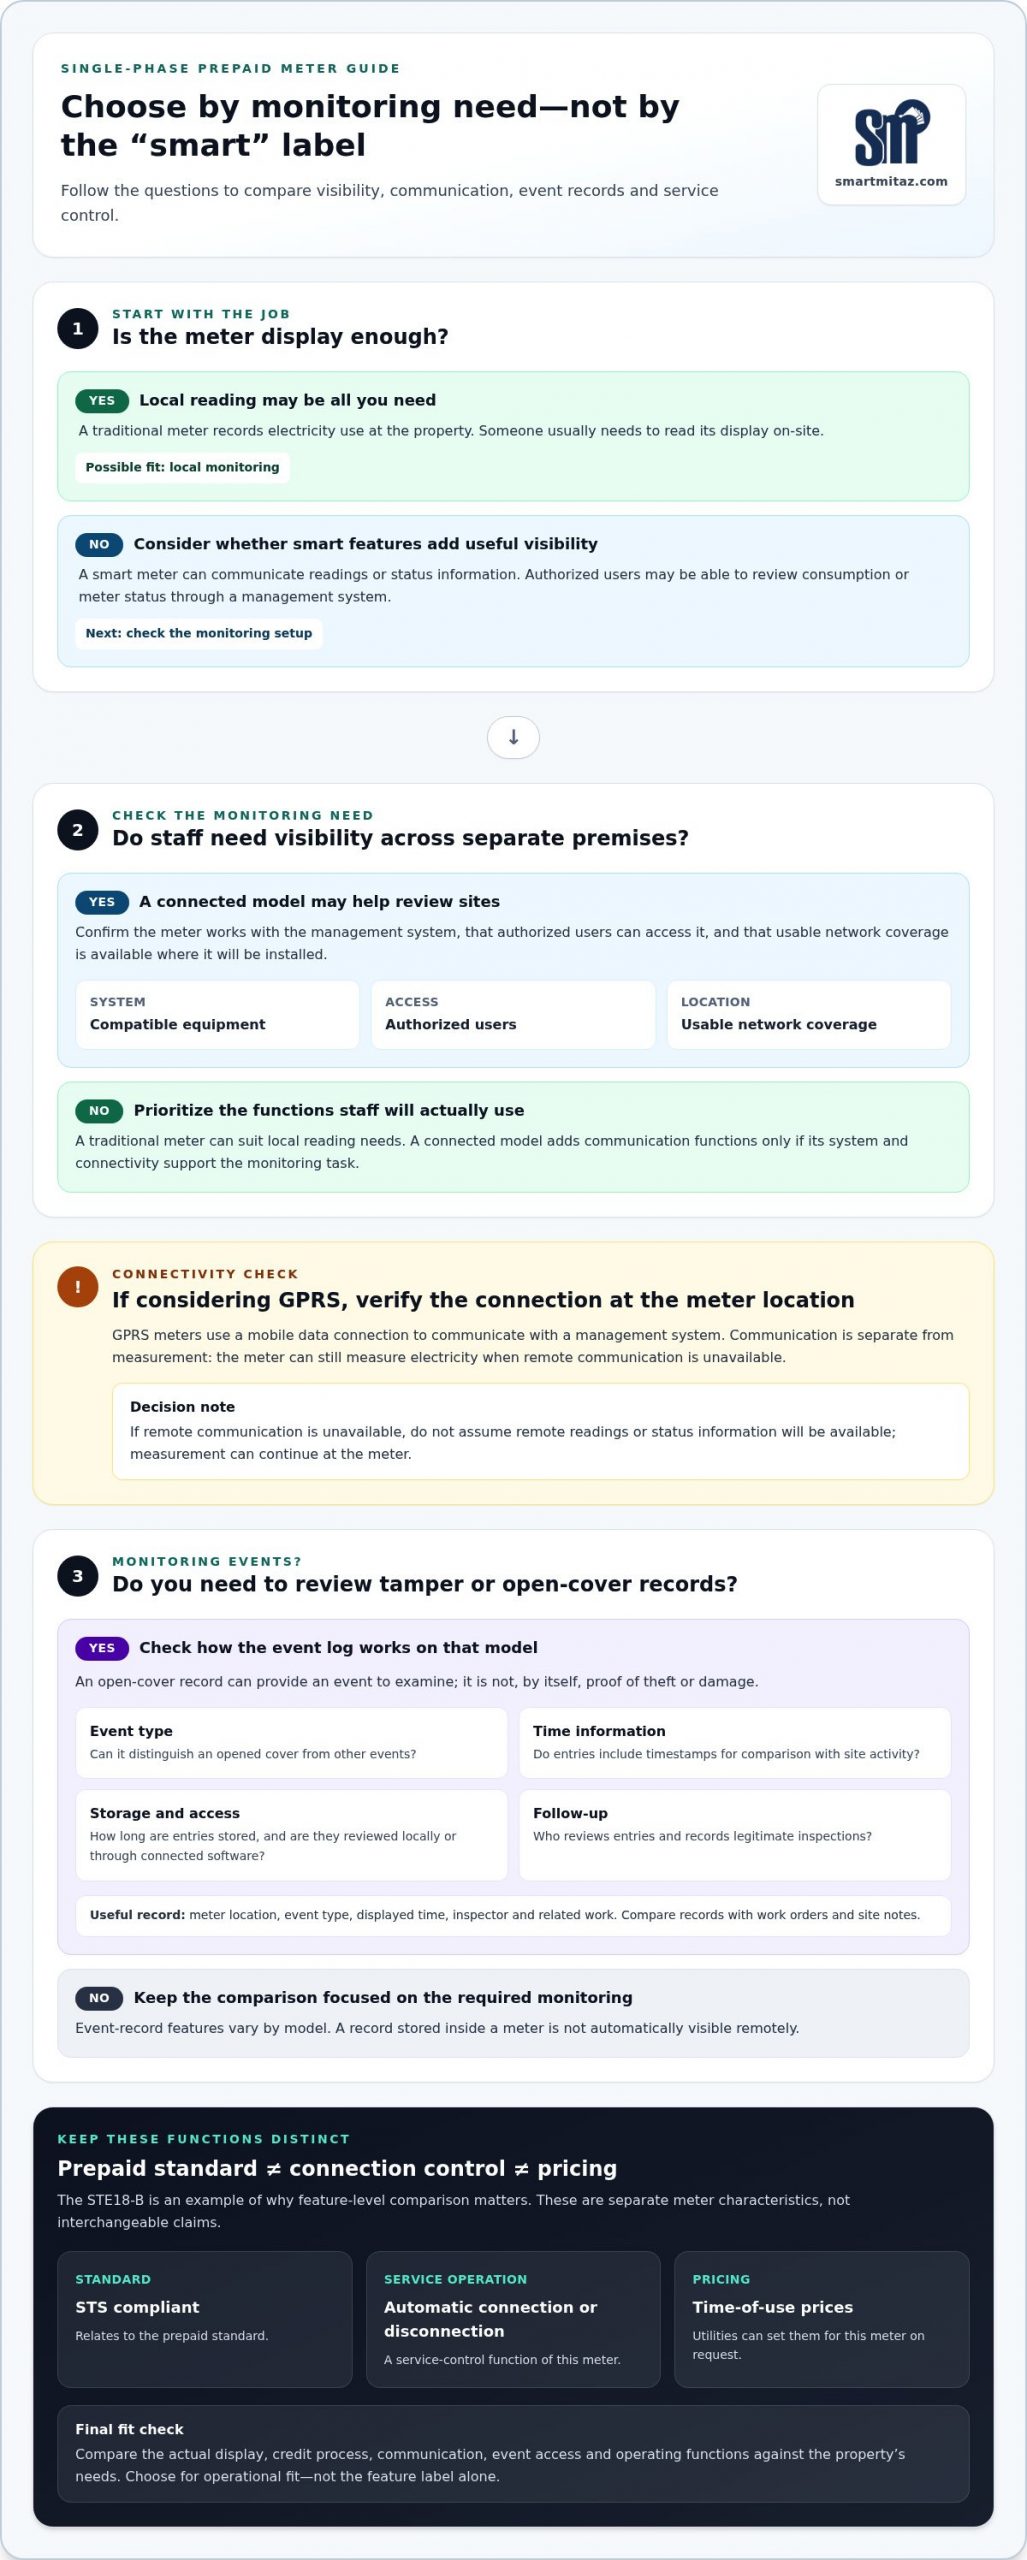Click the step 3 number badge

coord(78,1575)
